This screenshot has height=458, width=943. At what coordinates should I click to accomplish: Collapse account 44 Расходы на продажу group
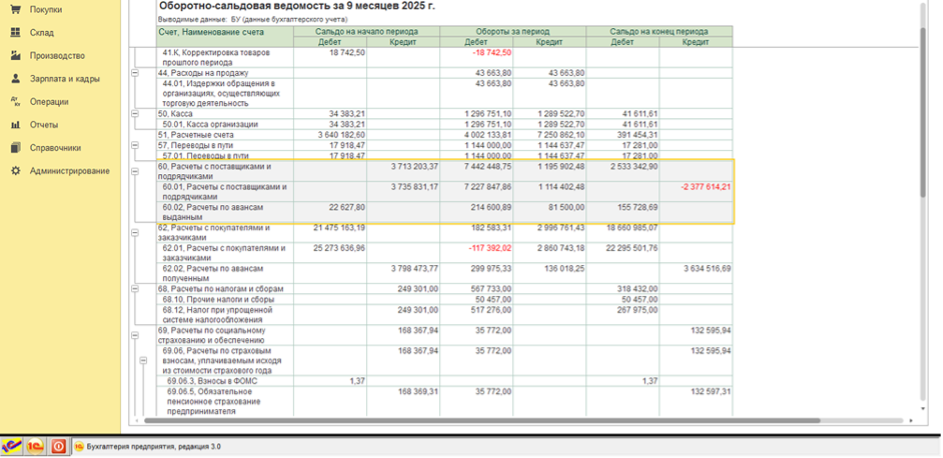135,73
